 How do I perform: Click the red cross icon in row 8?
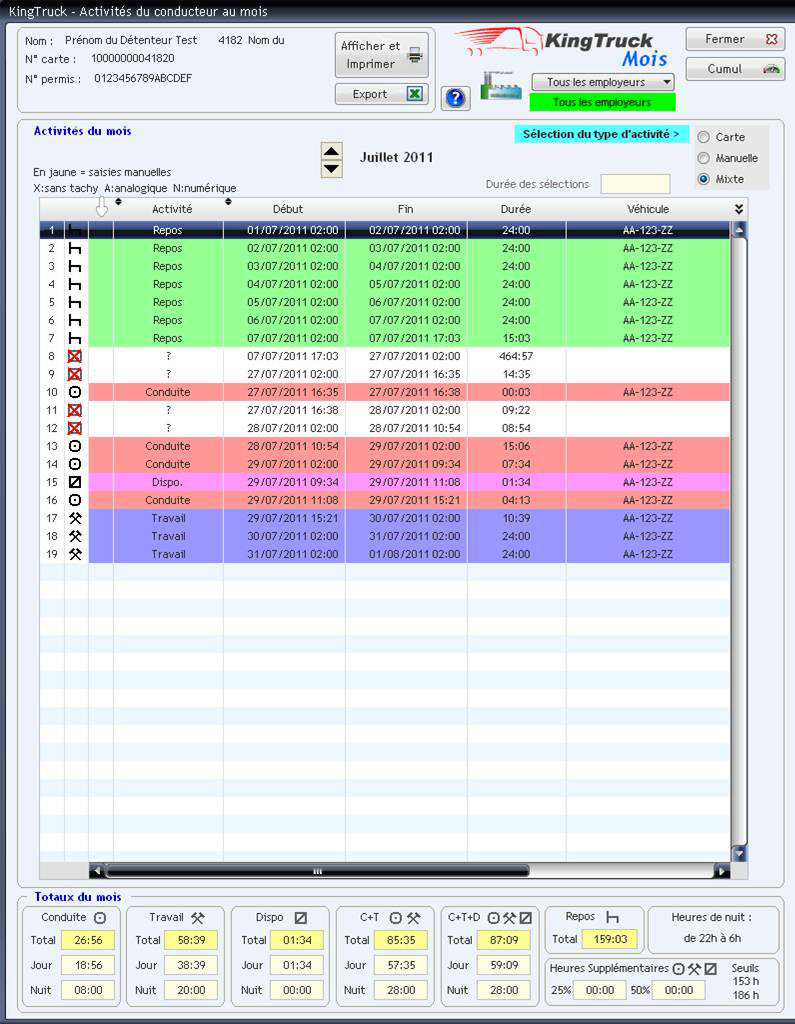[x=75, y=356]
